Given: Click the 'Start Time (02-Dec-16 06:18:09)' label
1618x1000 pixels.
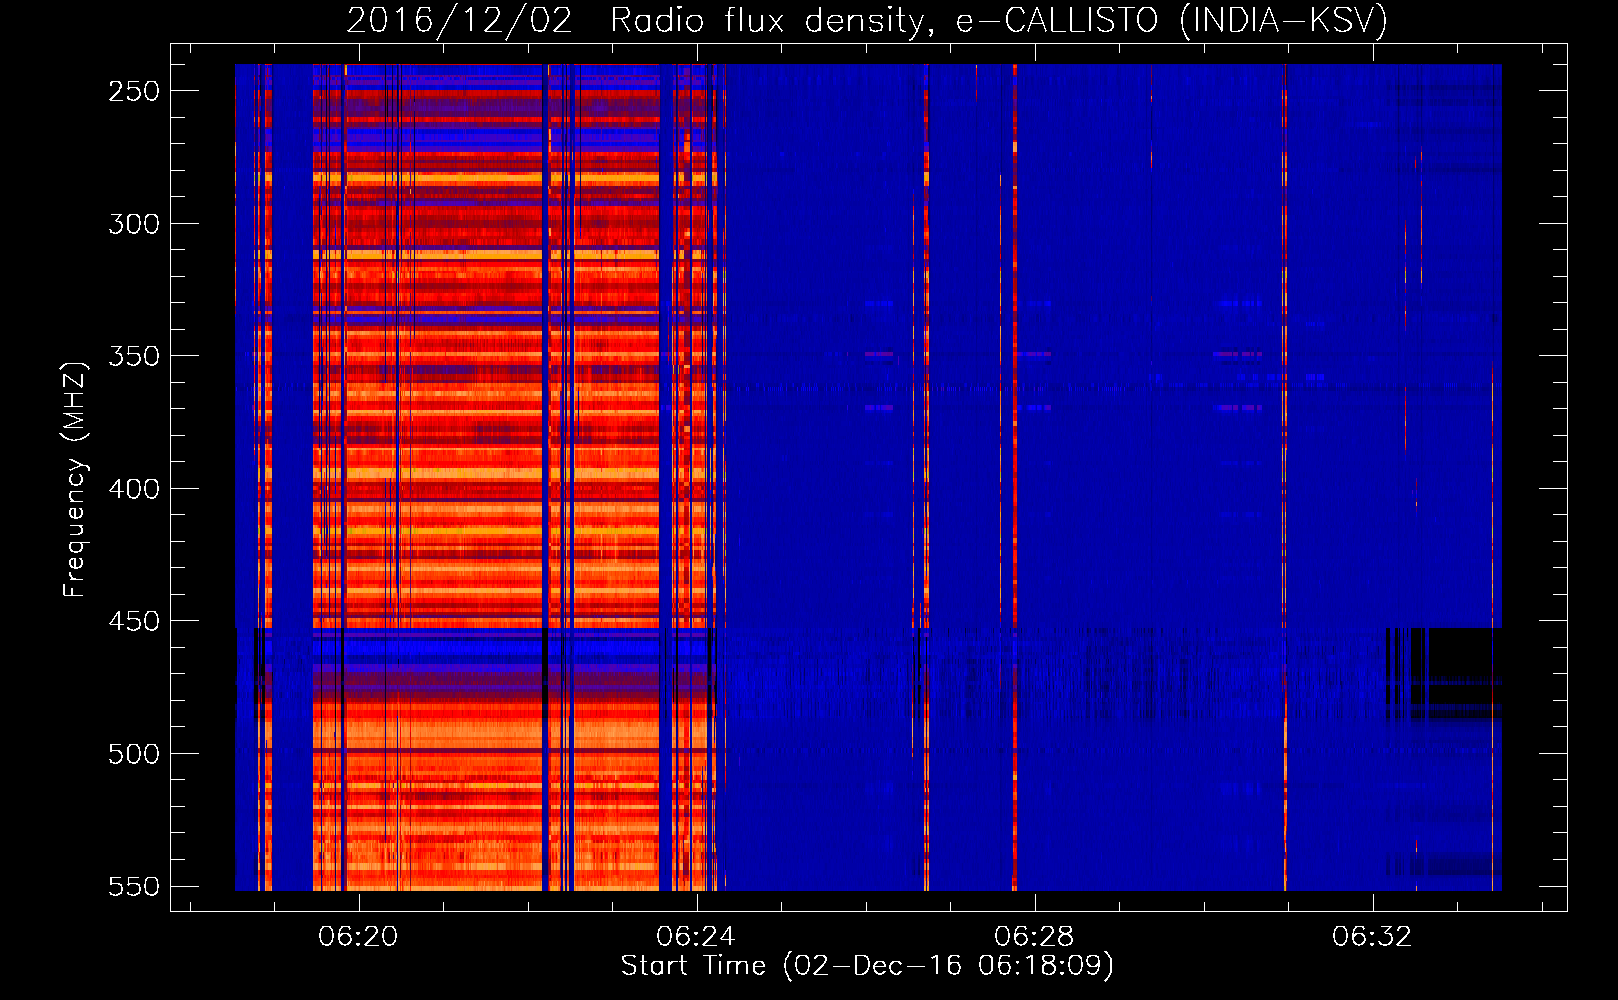Looking at the screenshot, I should [x=867, y=966].
